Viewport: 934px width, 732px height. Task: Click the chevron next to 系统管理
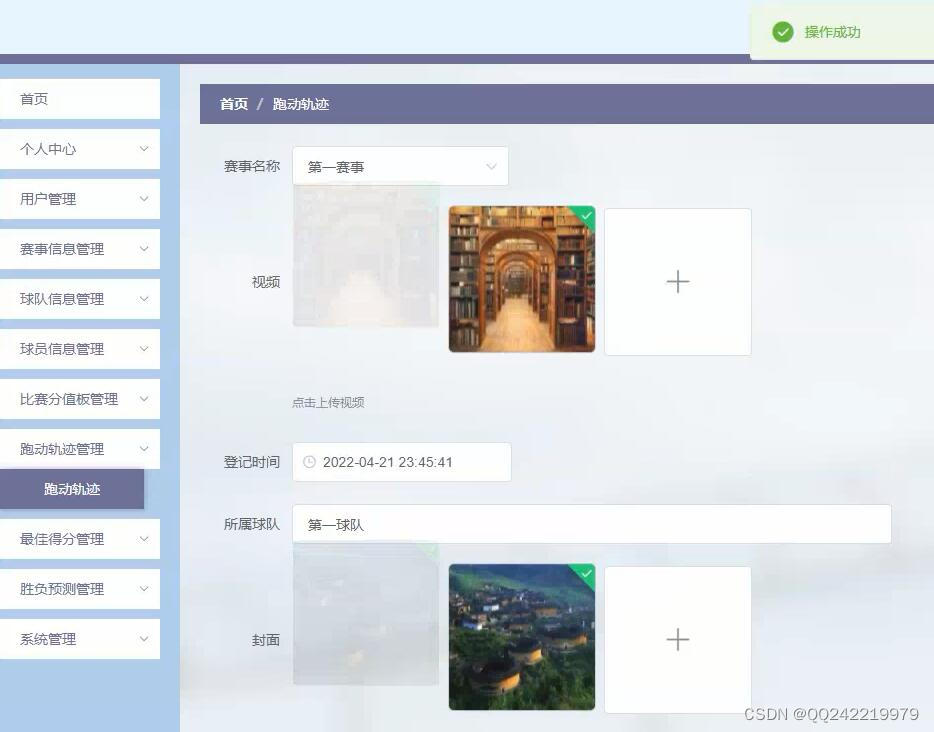tap(144, 639)
